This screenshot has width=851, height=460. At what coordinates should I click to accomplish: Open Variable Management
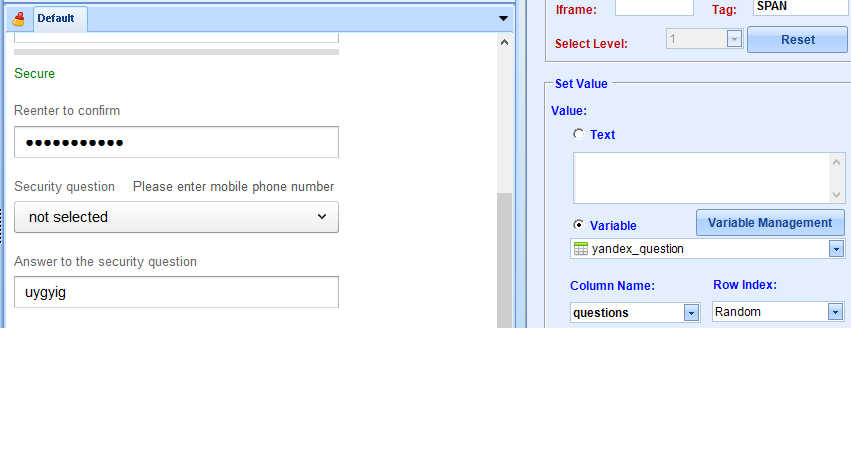pyautogui.click(x=769, y=223)
